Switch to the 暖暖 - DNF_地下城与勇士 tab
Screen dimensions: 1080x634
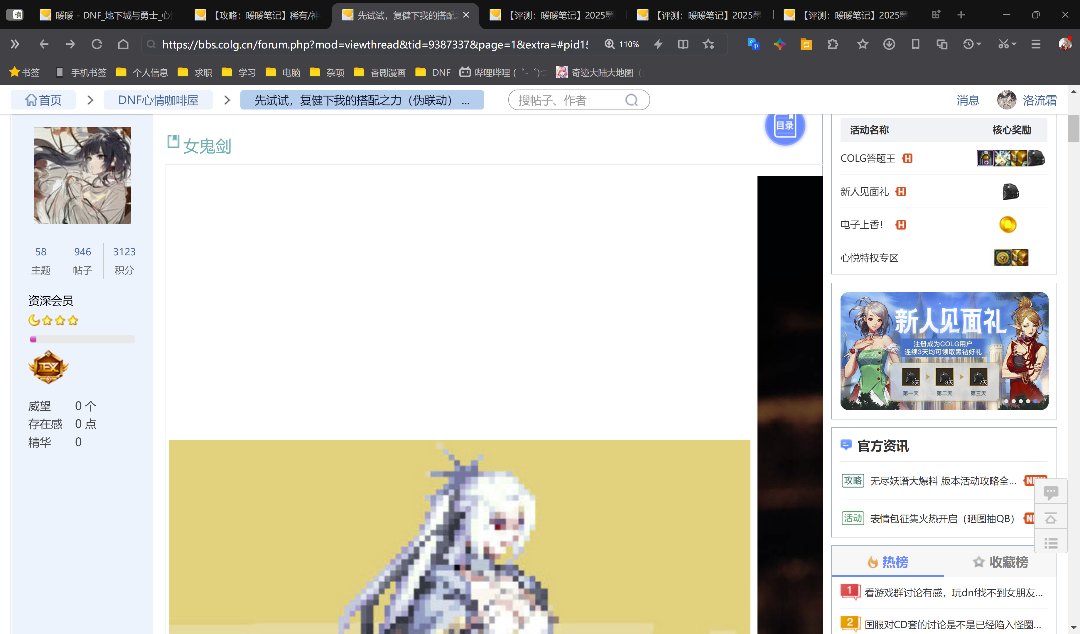107,14
